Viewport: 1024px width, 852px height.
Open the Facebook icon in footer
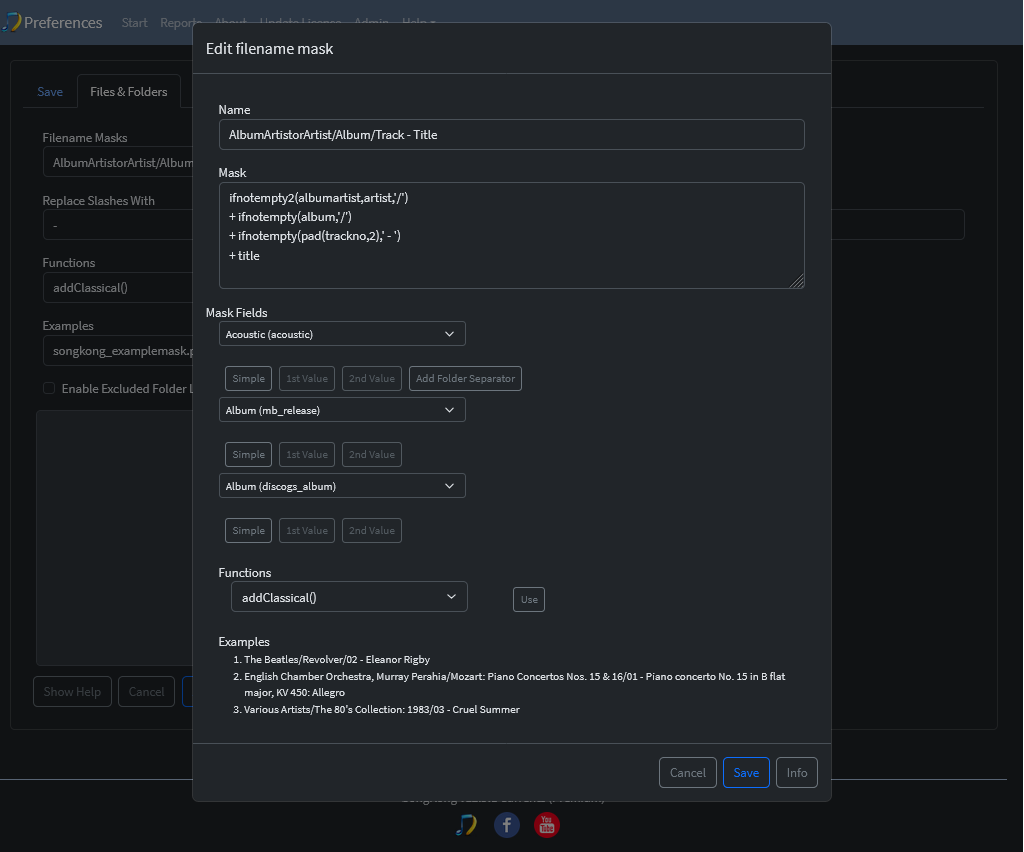(507, 825)
